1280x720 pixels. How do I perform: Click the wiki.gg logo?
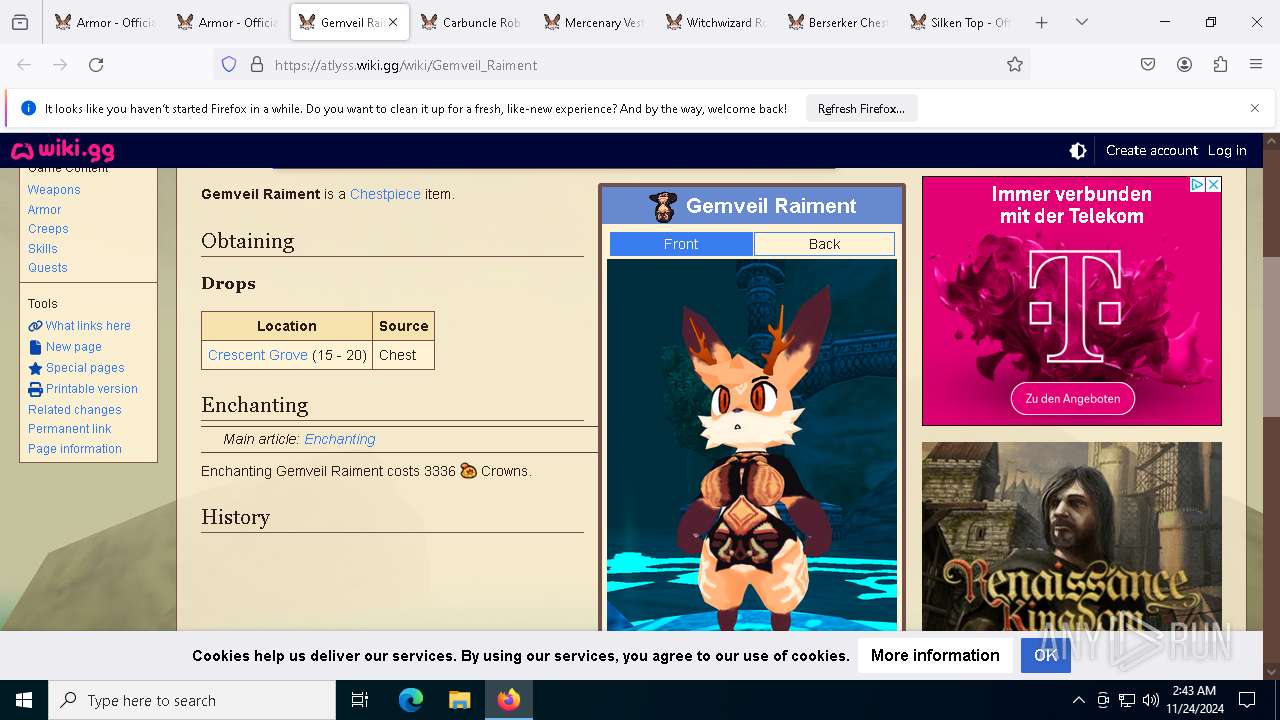click(x=62, y=151)
